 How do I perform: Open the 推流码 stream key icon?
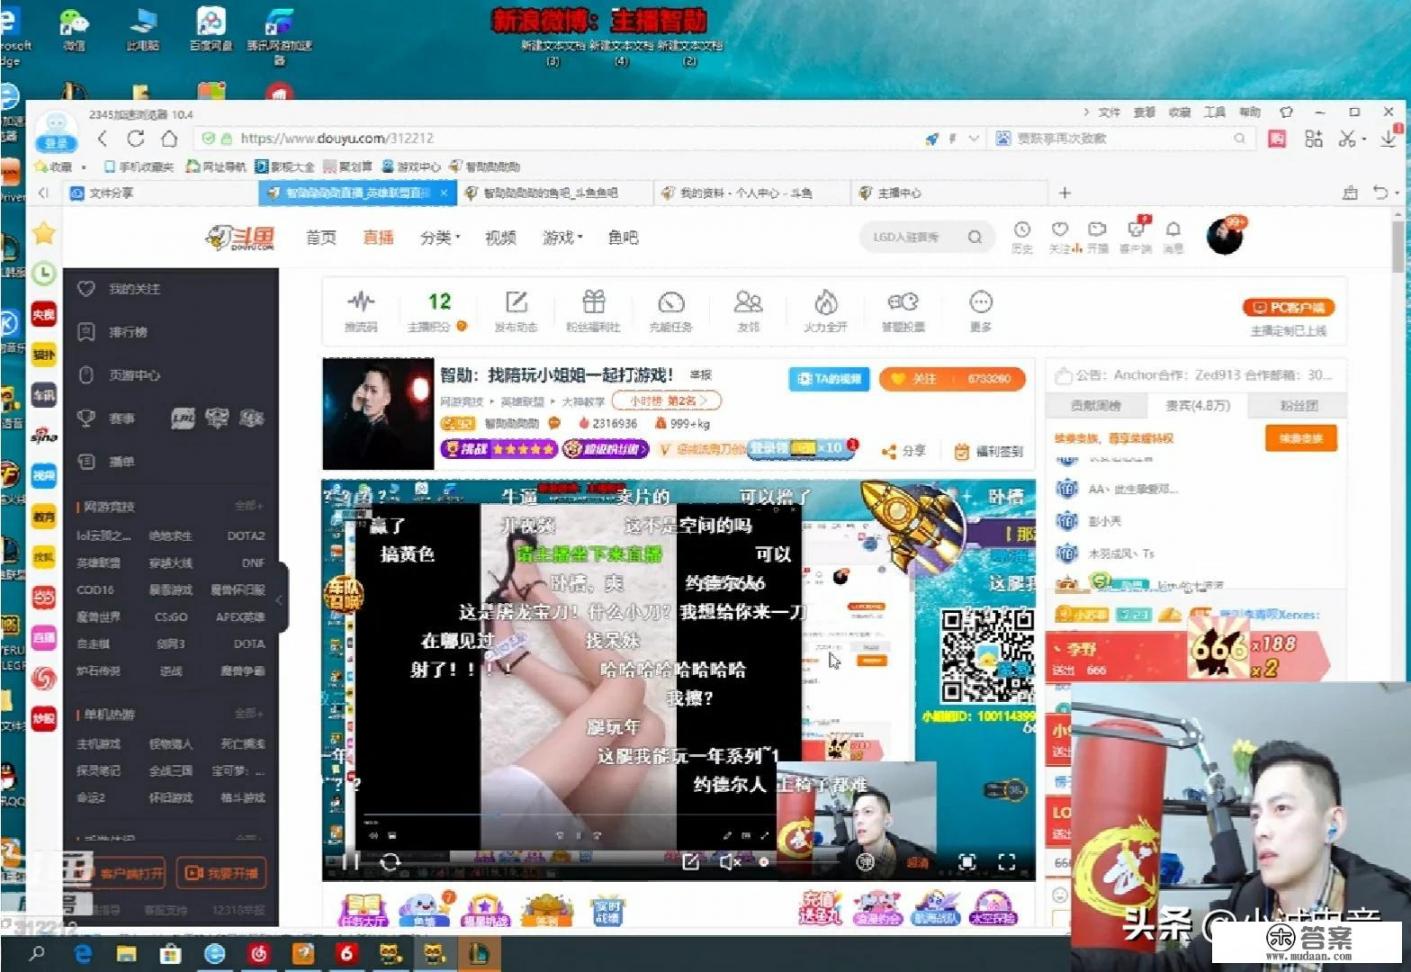tap(361, 302)
